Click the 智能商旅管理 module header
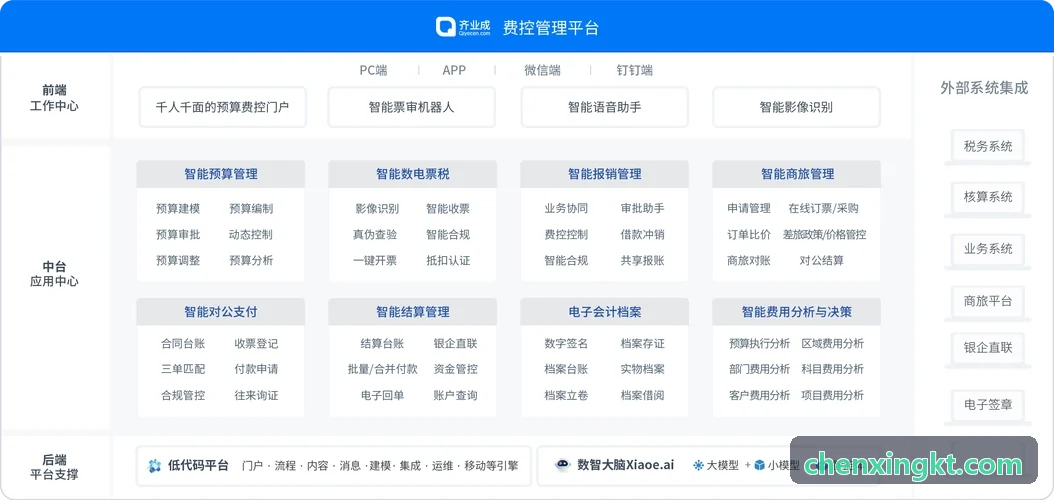 [x=797, y=174]
